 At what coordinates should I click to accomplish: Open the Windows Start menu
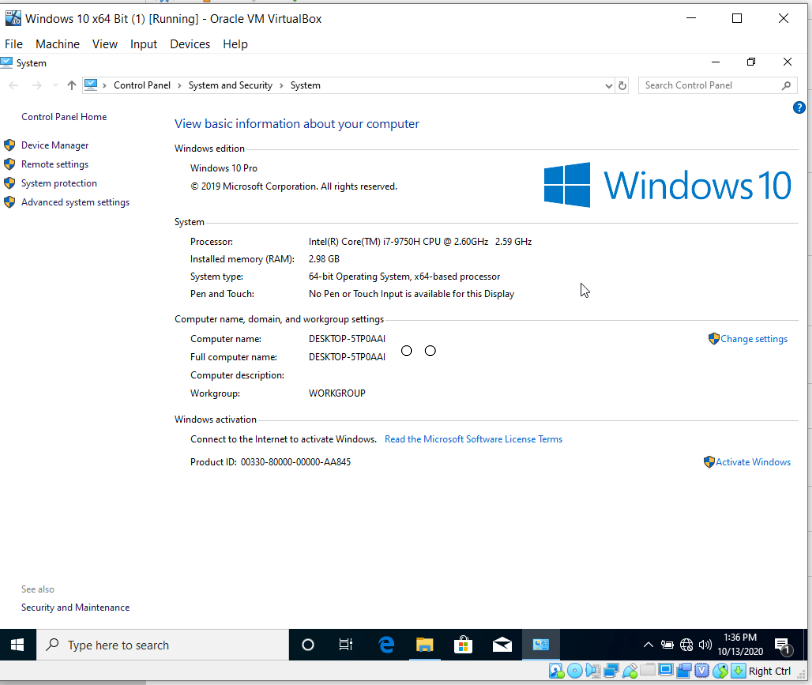point(18,645)
